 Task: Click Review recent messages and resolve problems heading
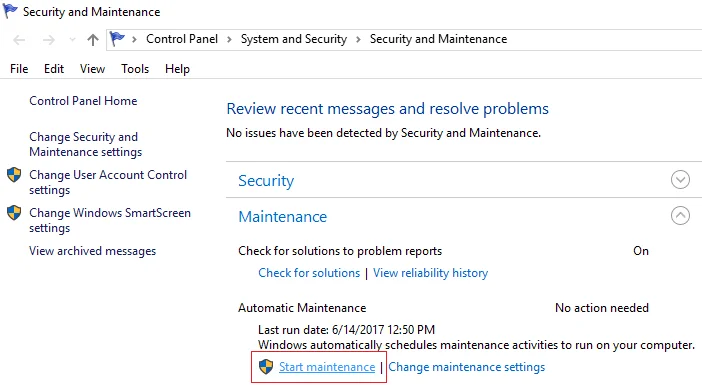pyautogui.click(x=387, y=109)
